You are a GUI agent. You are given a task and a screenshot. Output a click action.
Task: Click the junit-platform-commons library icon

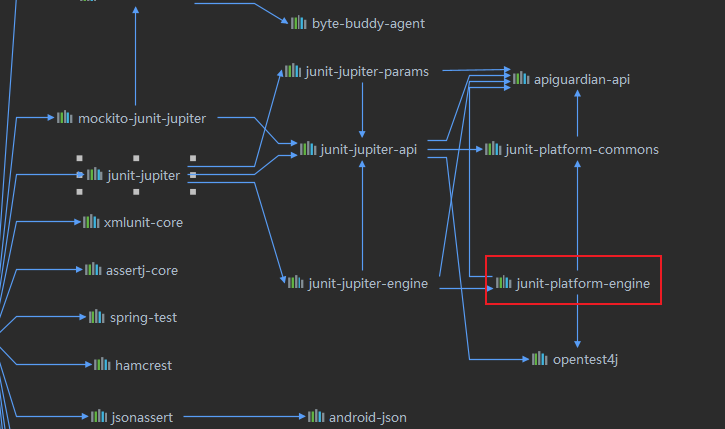[493, 149]
